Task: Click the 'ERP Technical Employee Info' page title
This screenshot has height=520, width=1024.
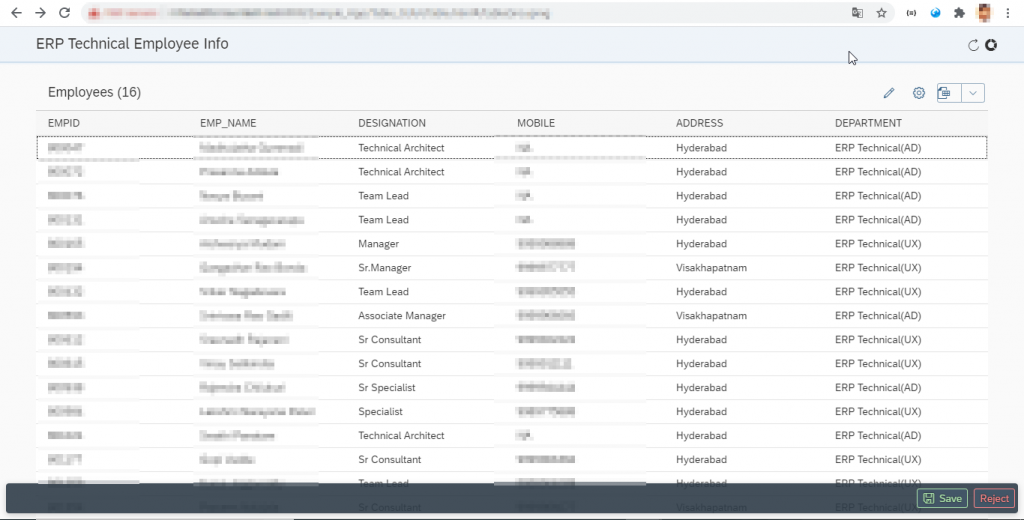Action: (132, 44)
